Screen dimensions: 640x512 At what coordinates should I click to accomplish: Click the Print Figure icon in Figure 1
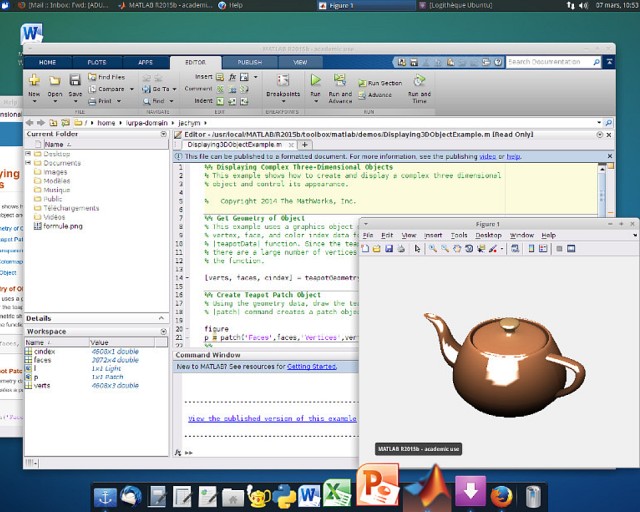401,248
